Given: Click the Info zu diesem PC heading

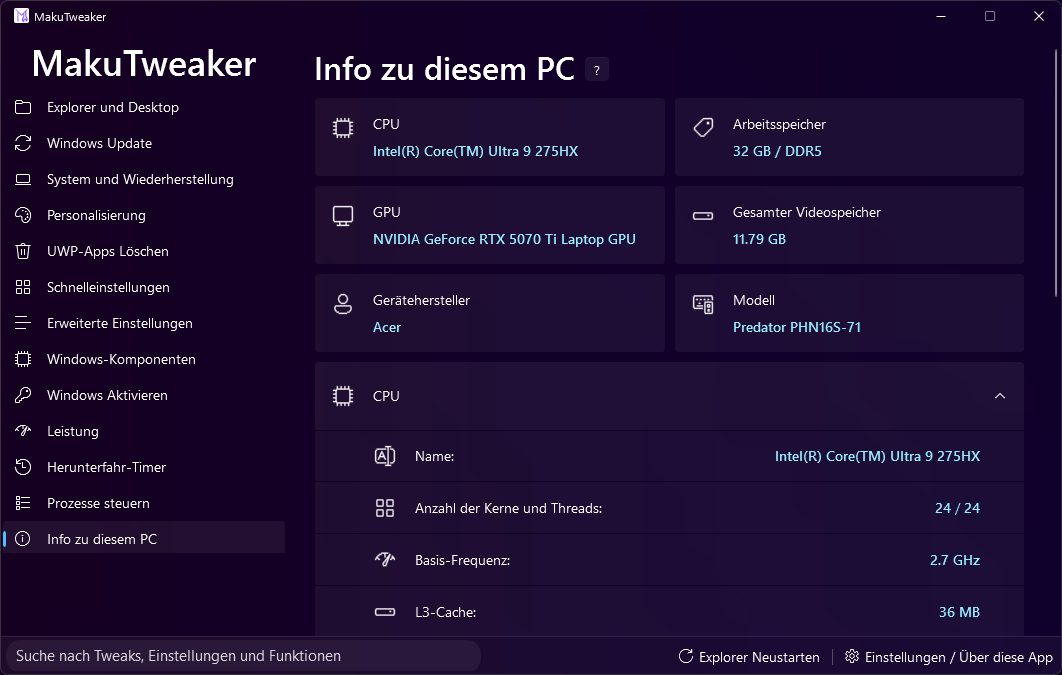Looking at the screenshot, I should (444, 69).
